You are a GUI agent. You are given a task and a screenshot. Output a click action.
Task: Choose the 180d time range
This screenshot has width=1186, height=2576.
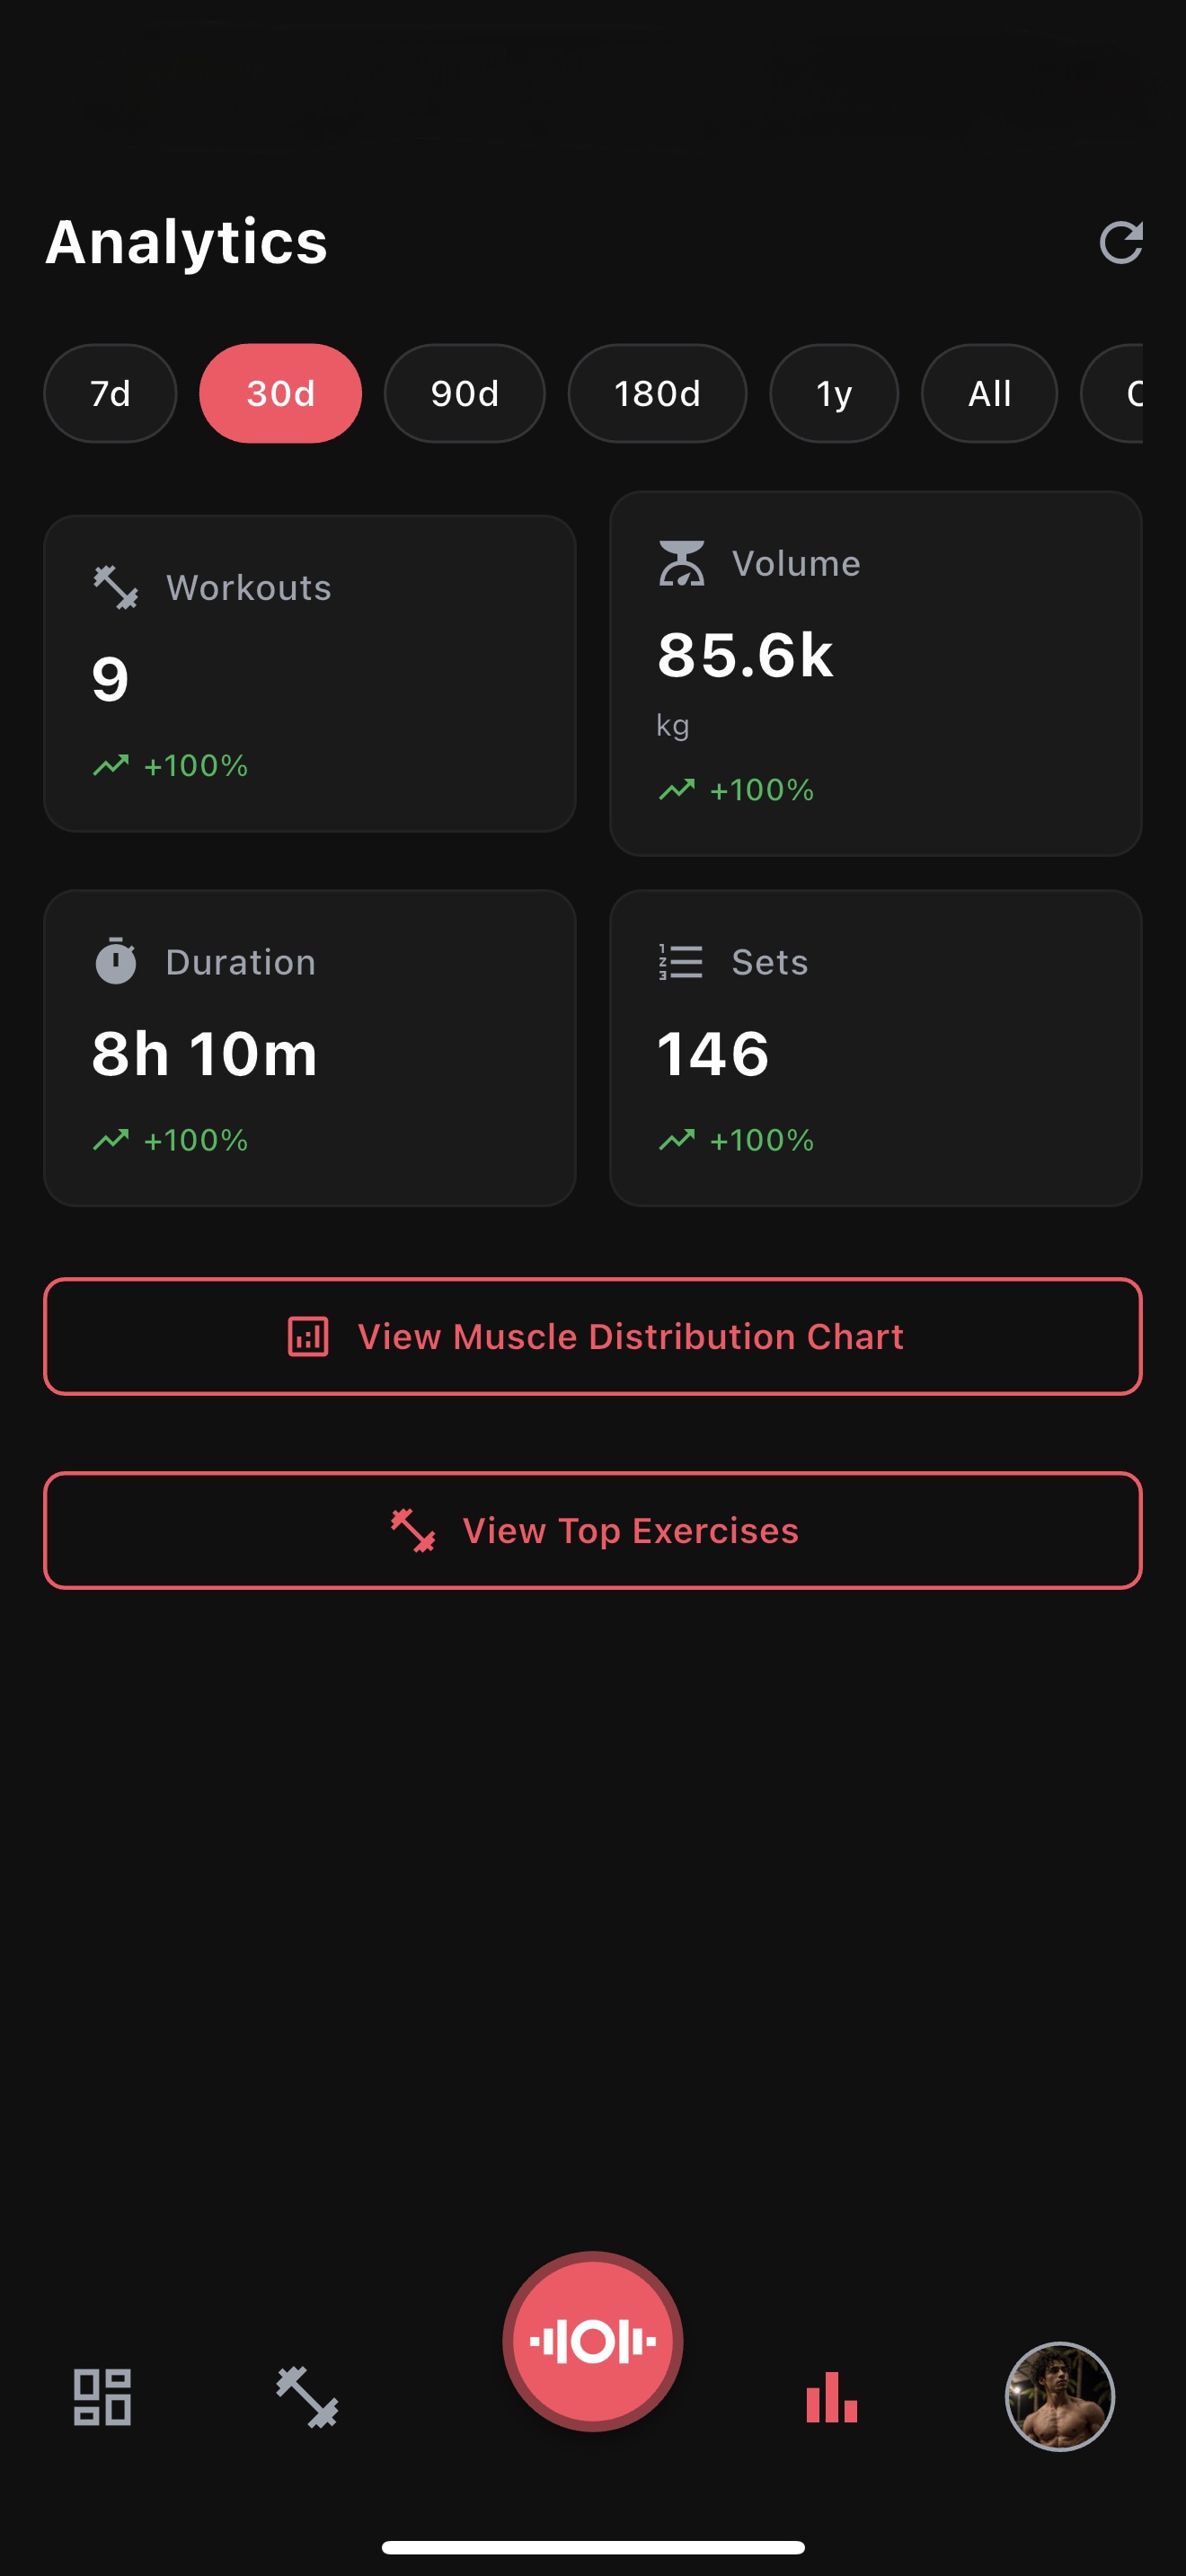658,393
